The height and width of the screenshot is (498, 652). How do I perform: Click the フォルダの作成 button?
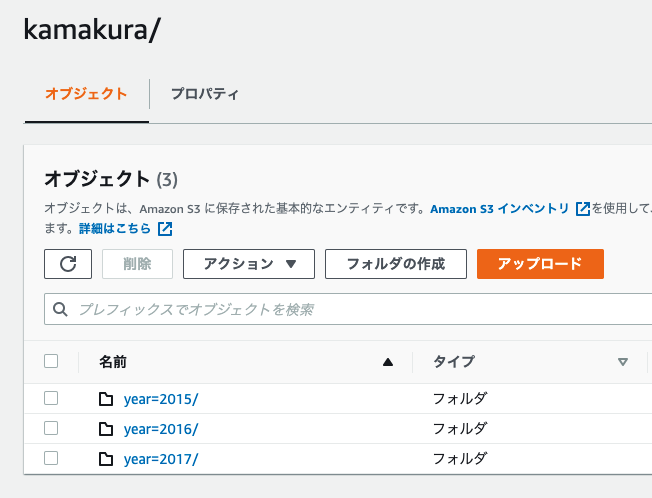(396, 264)
